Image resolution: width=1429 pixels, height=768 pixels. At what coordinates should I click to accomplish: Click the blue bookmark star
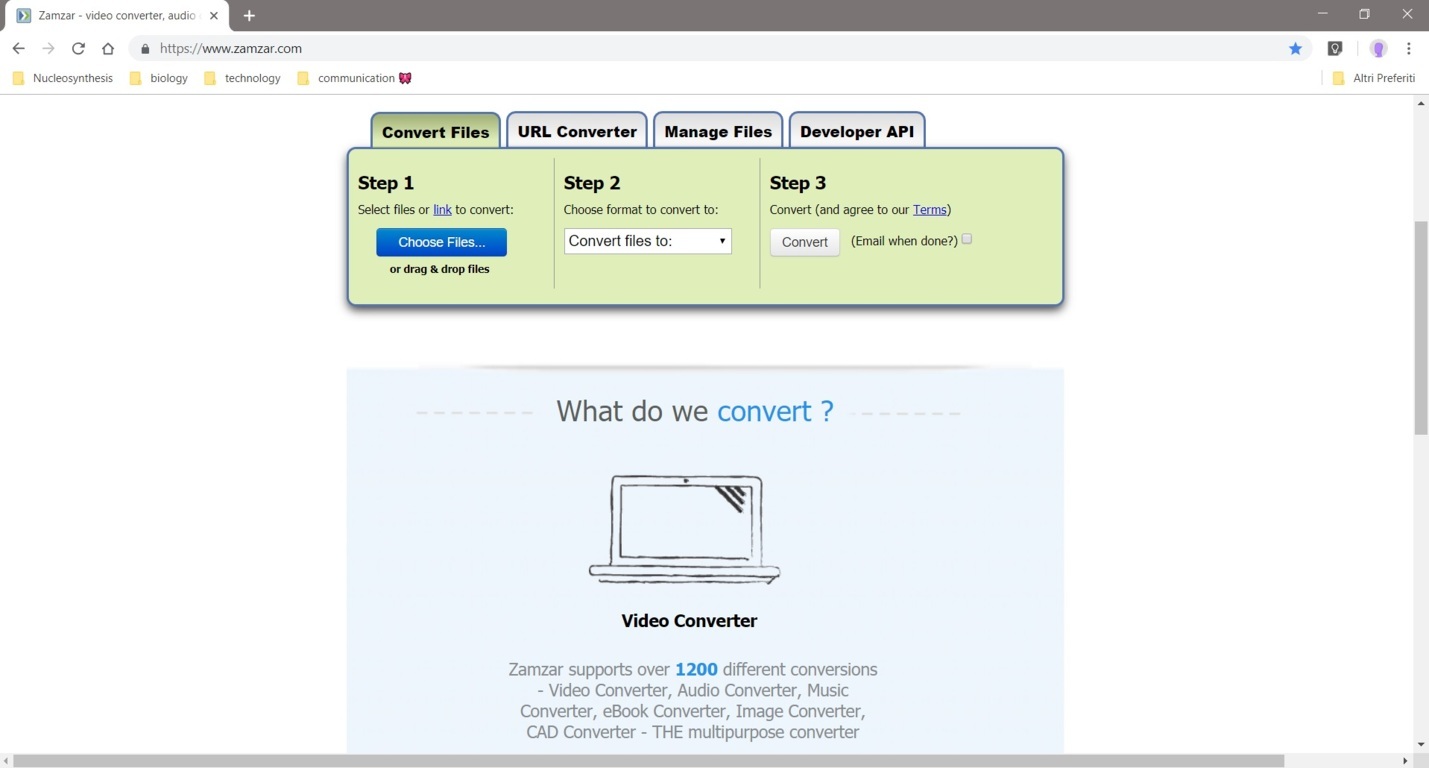point(1295,48)
